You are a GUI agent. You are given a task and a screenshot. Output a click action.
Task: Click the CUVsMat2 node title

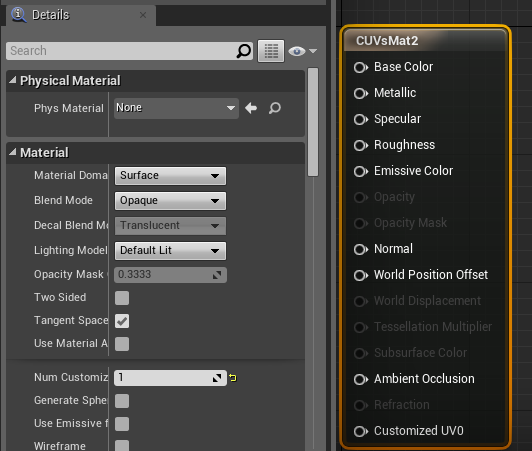coord(387,41)
